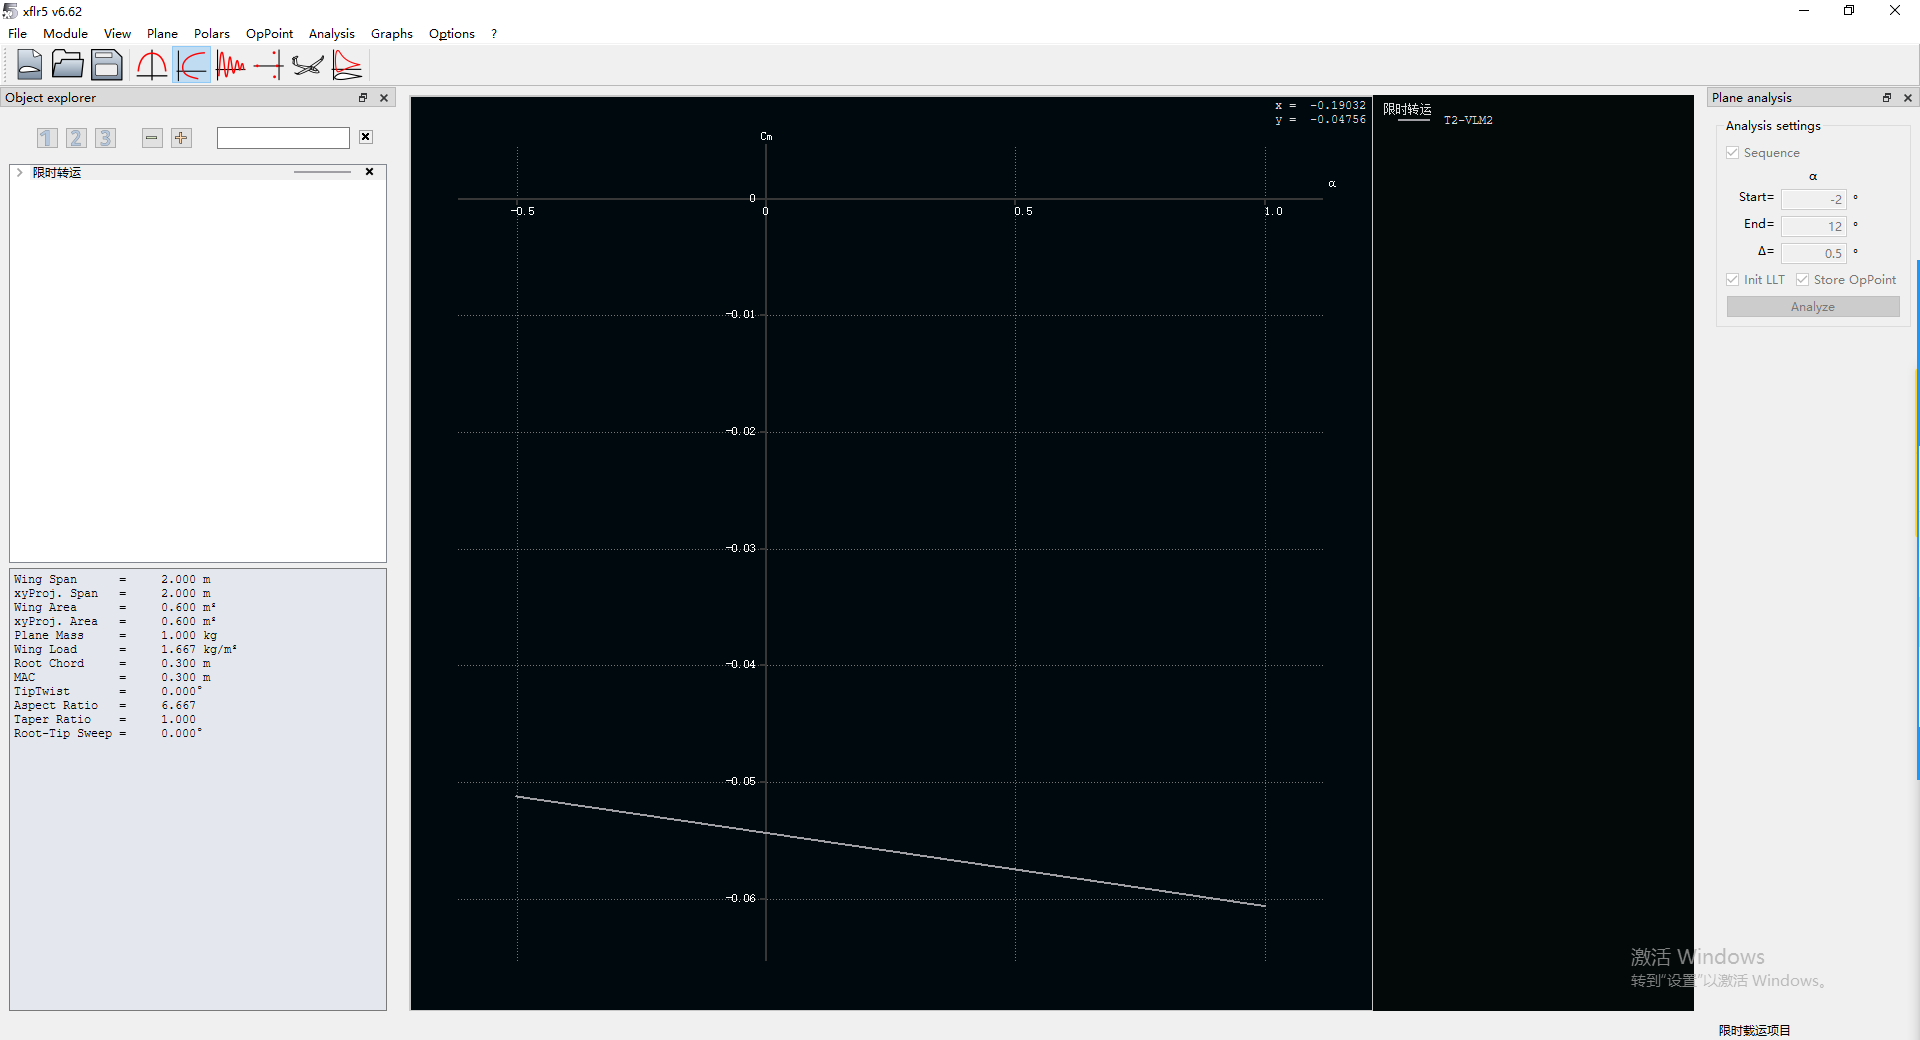Select 限时转运 plane in object tree
1920x1040 pixels.
(57, 172)
